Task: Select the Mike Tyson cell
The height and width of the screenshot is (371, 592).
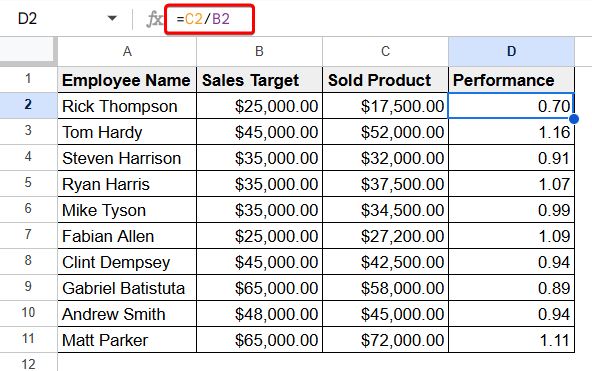Action: 127,210
